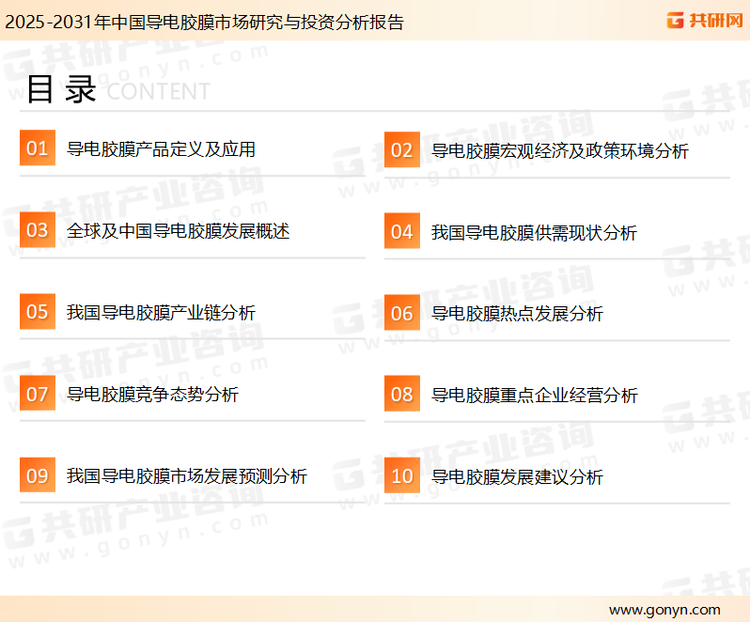Open chapter 我国导电胶膜市场发展预测分析
This screenshot has height=622, width=750.
pyautogui.click(x=187, y=476)
